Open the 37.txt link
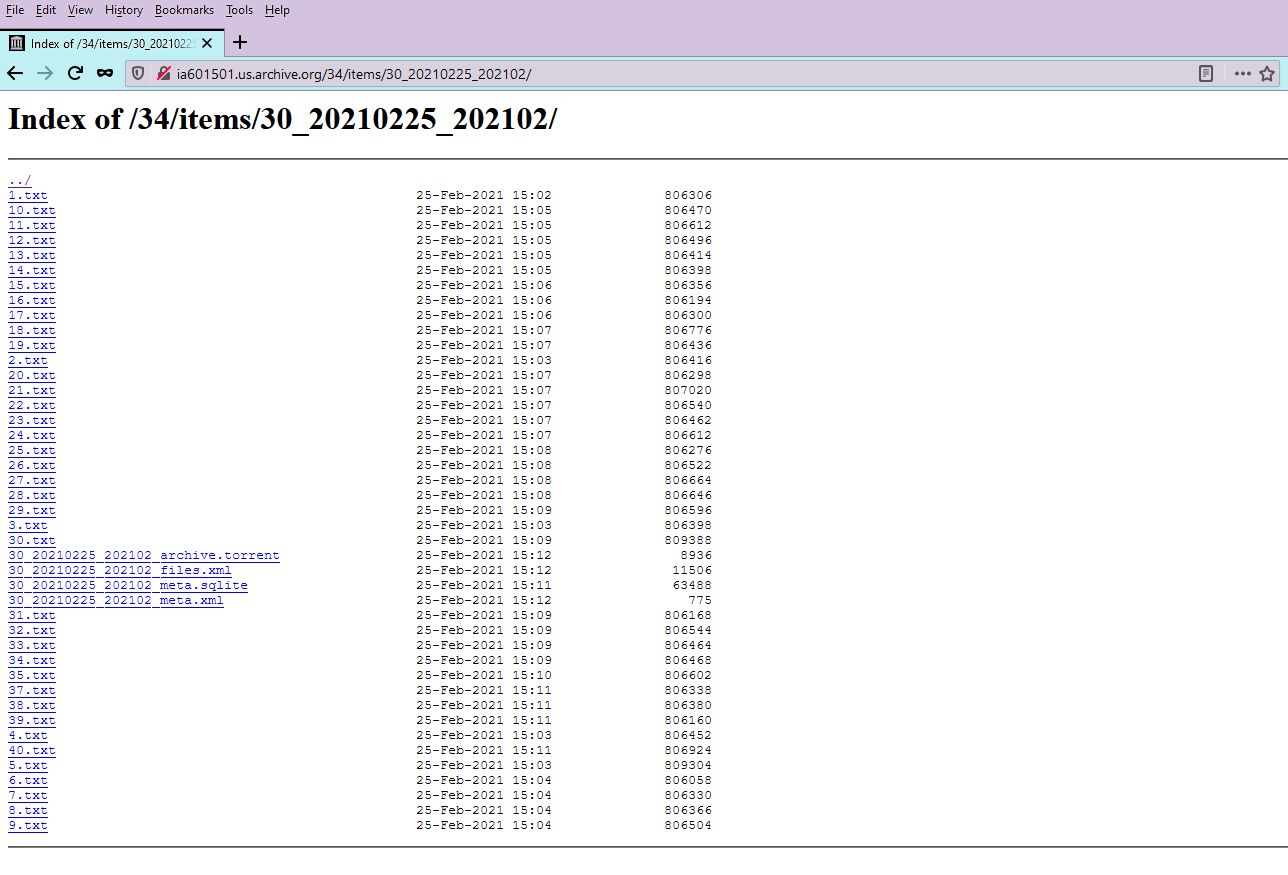The height and width of the screenshot is (875, 1288). [32, 690]
